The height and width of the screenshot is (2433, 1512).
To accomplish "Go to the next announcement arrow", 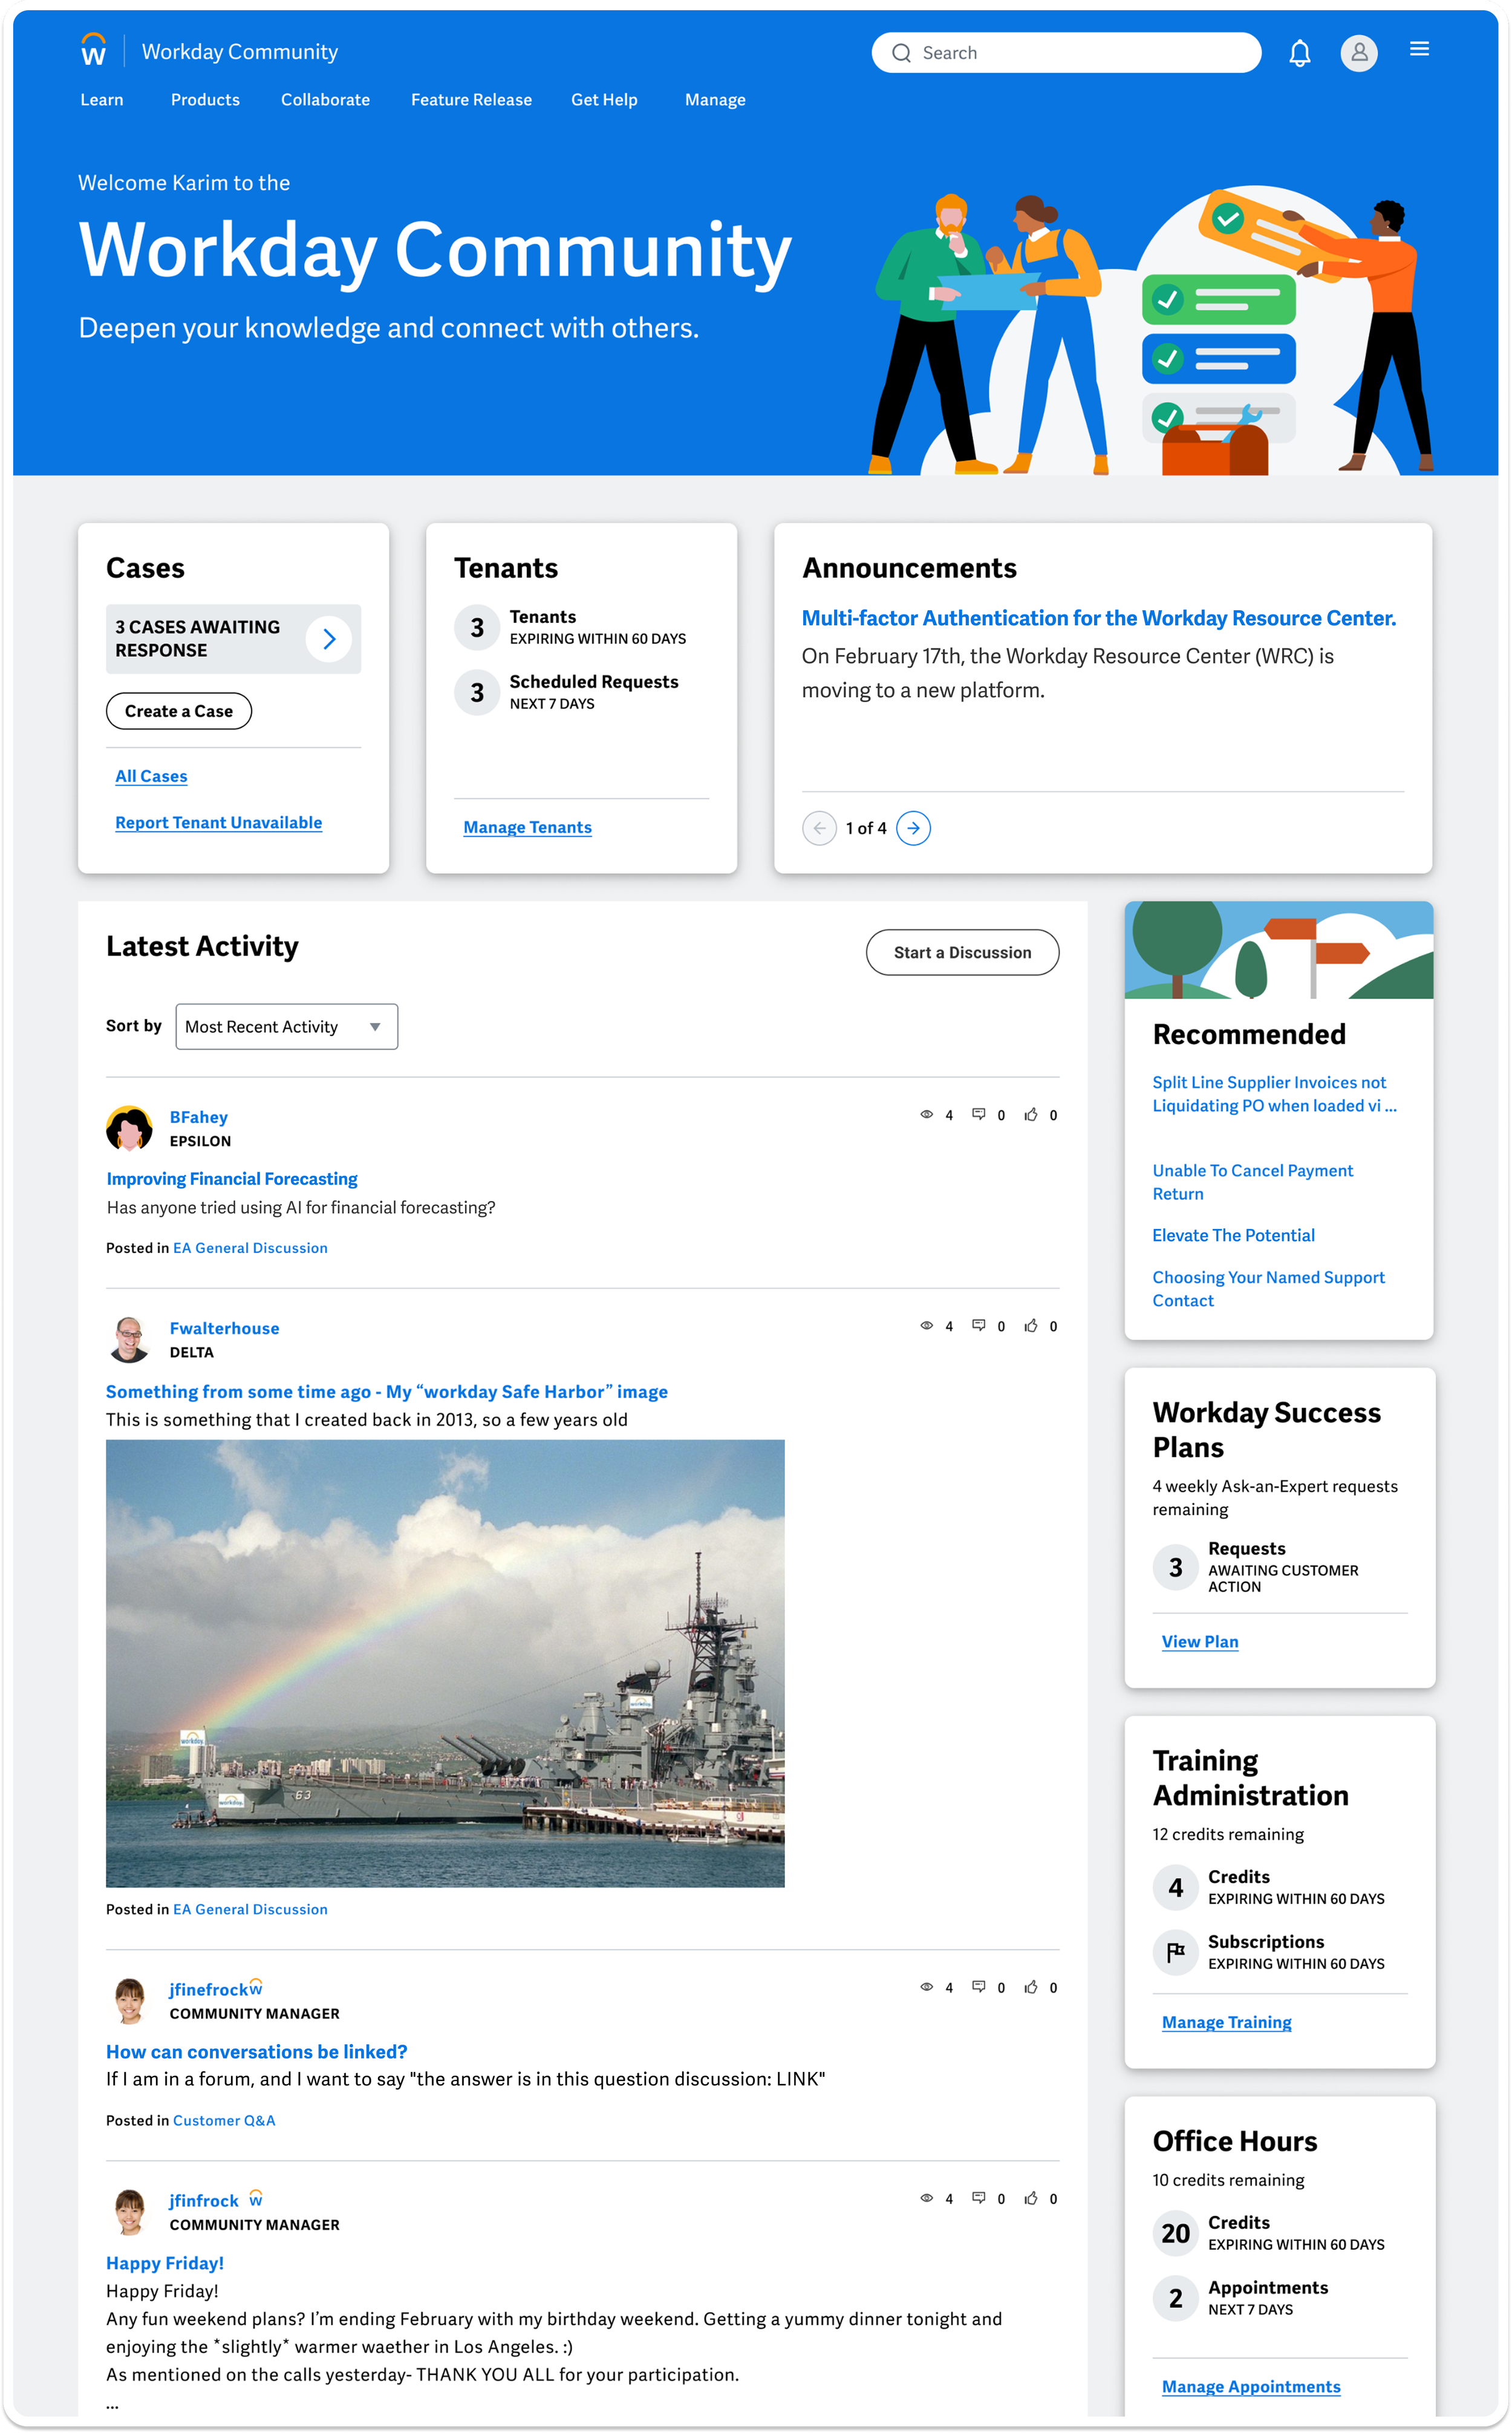I will (913, 828).
